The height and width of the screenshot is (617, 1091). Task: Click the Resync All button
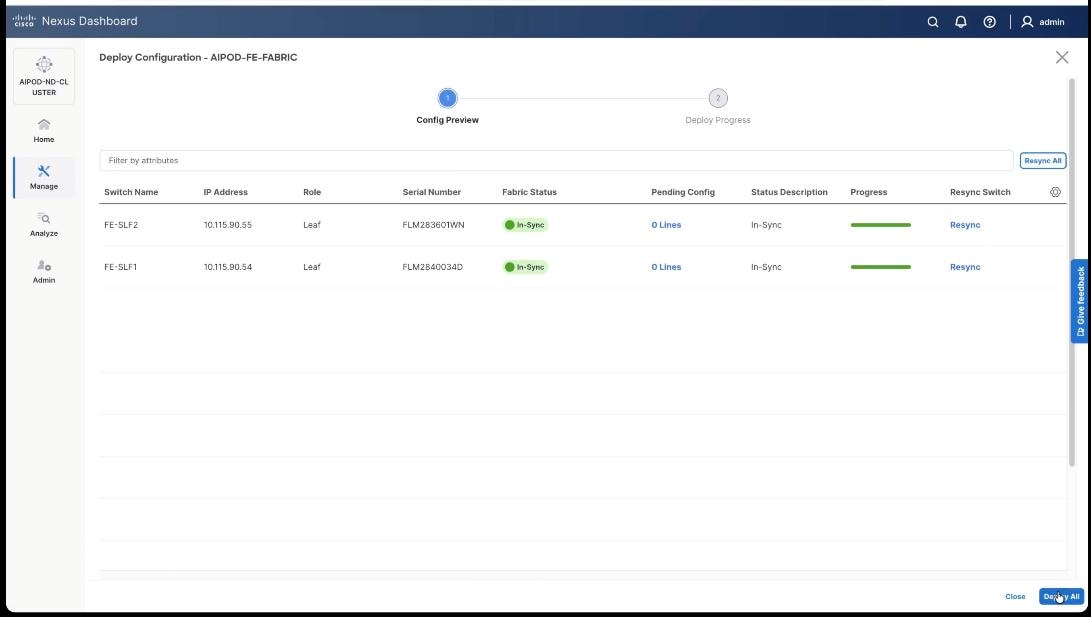(1042, 160)
